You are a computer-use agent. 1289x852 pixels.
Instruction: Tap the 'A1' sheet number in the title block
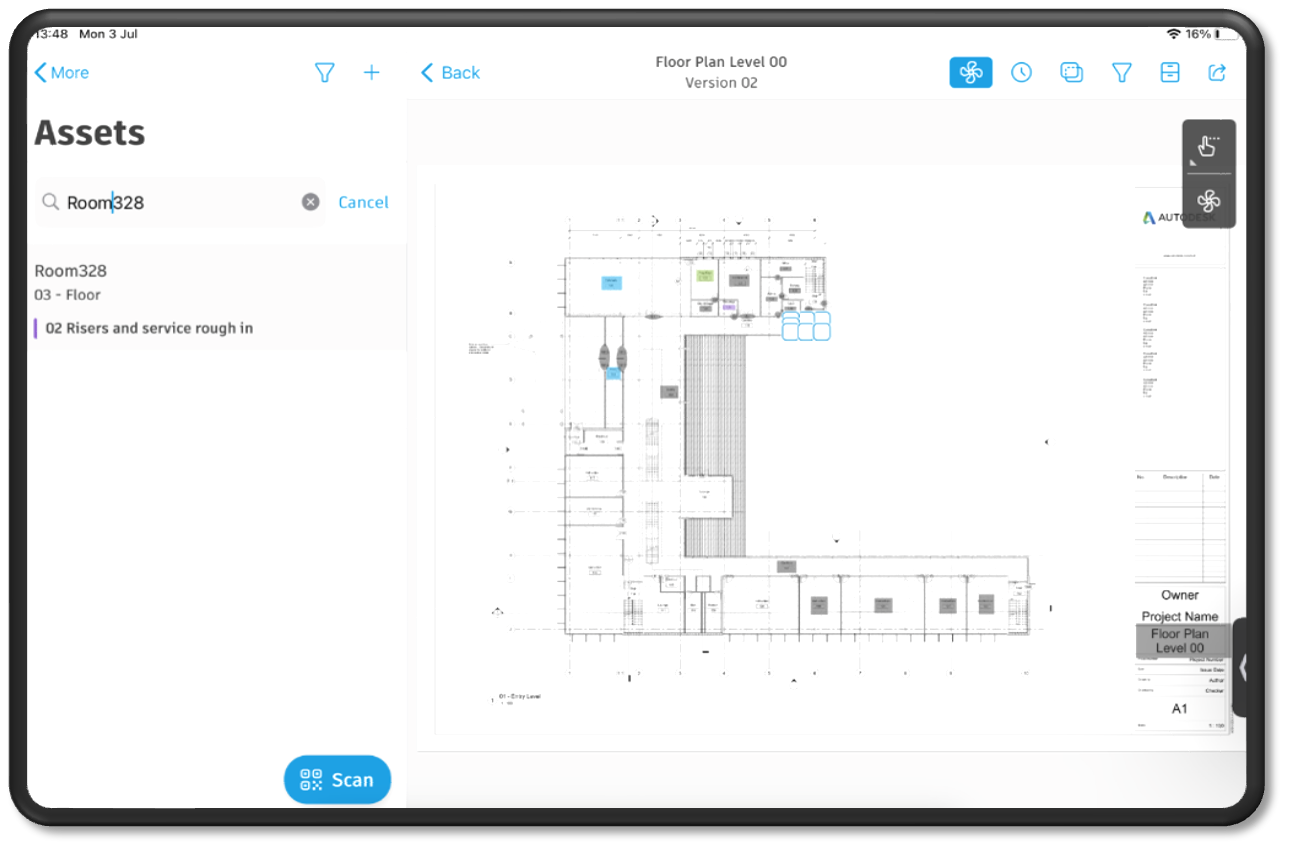(x=1180, y=709)
